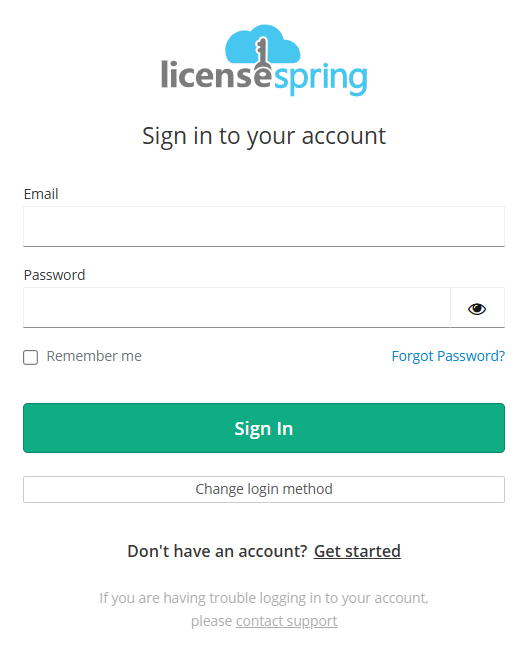Click the green Sign In button
Screen dimensions: 529x645
click(264, 428)
